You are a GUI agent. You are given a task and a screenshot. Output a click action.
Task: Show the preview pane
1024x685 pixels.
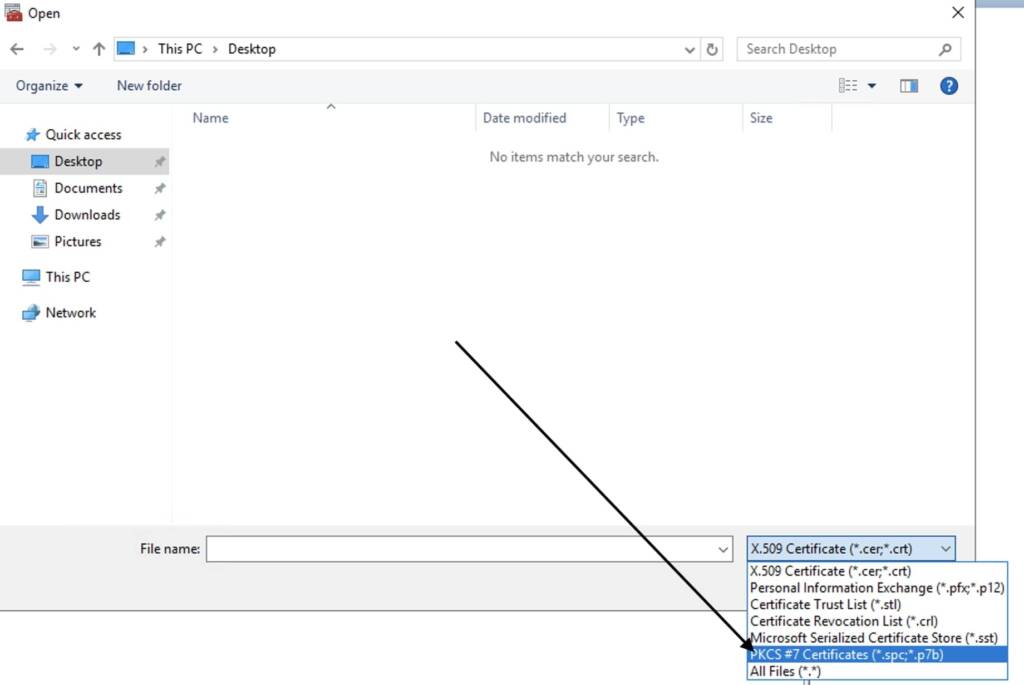(x=908, y=85)
